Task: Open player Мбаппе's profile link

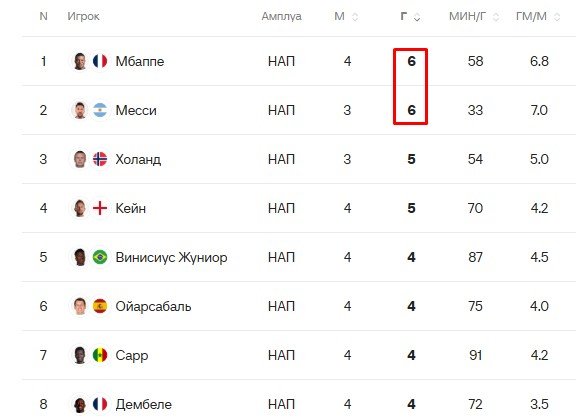Action: click(x=140, y=61)
